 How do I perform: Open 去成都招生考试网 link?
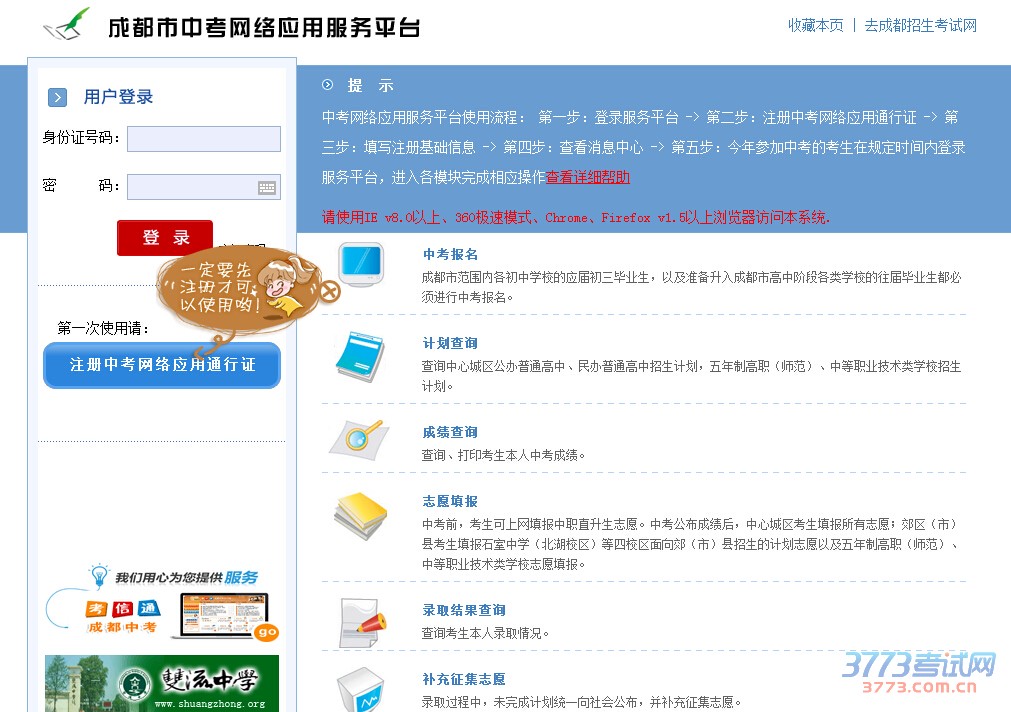point(921,25)
